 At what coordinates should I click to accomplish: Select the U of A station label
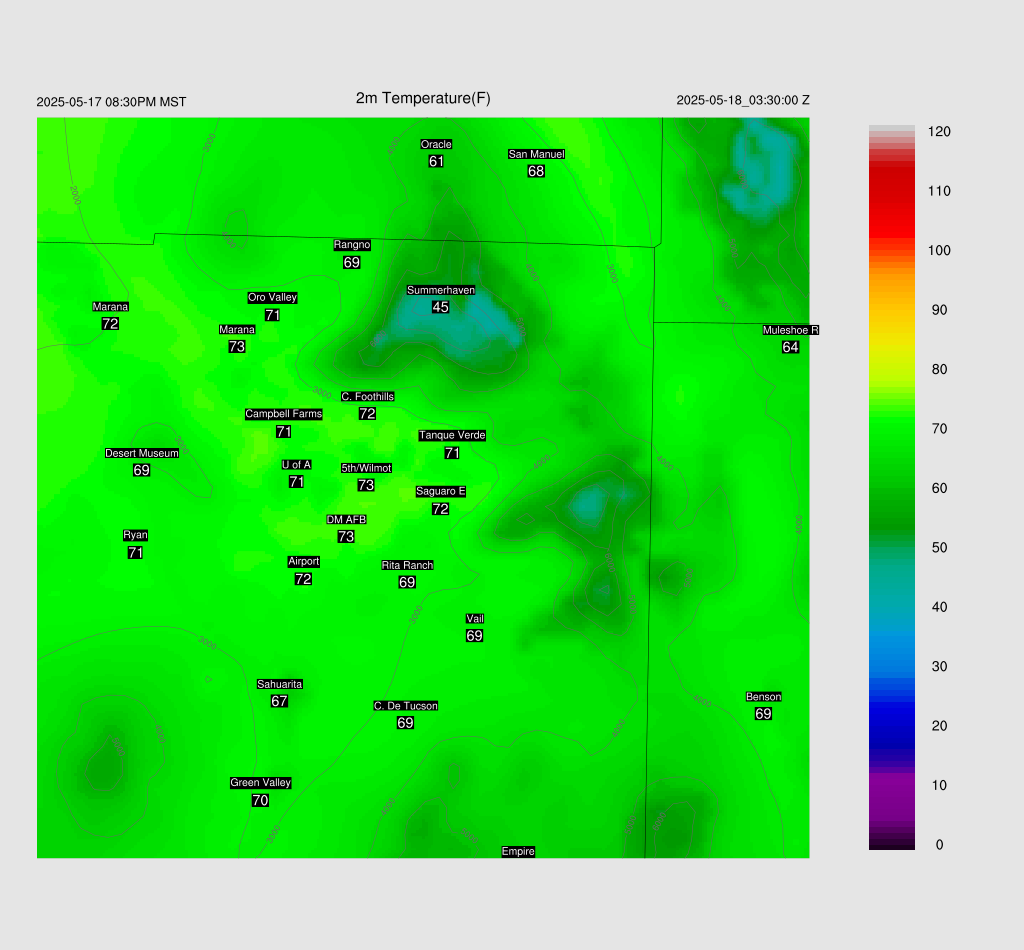coord(296,465)
